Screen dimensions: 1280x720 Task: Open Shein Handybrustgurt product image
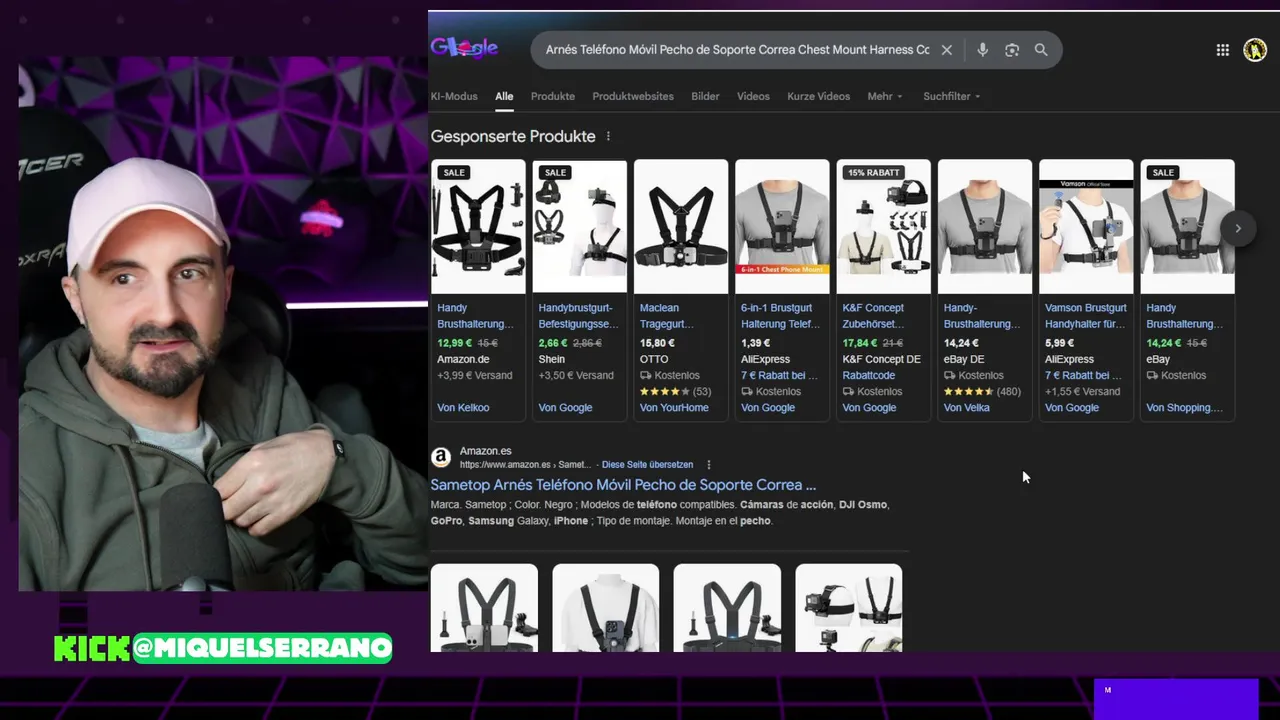(x=580, y=226)
